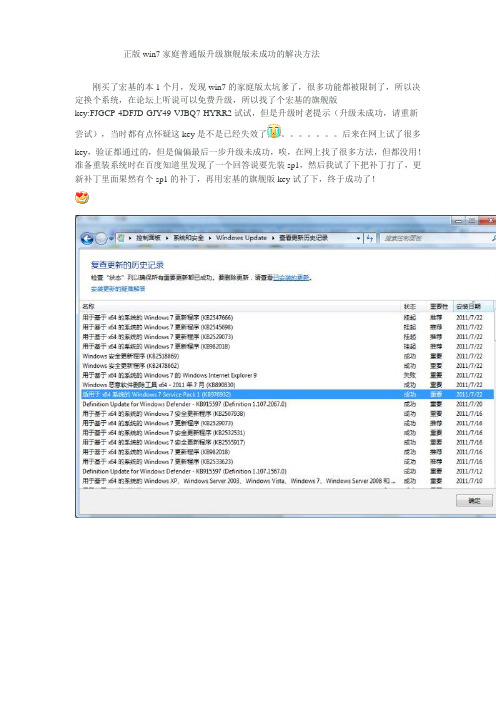Click the document title about win7 升级旗舰版
The width and height of the screenshot is (496, 702).
[222, 54]
